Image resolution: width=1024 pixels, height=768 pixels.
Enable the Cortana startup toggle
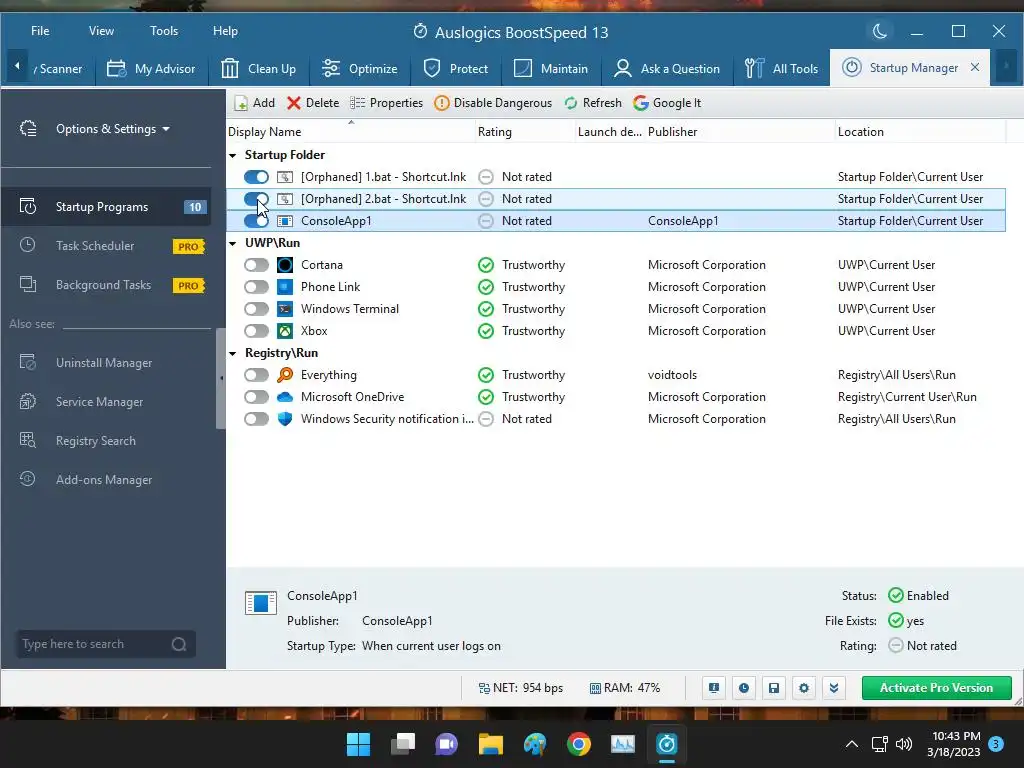coord(257,265)
